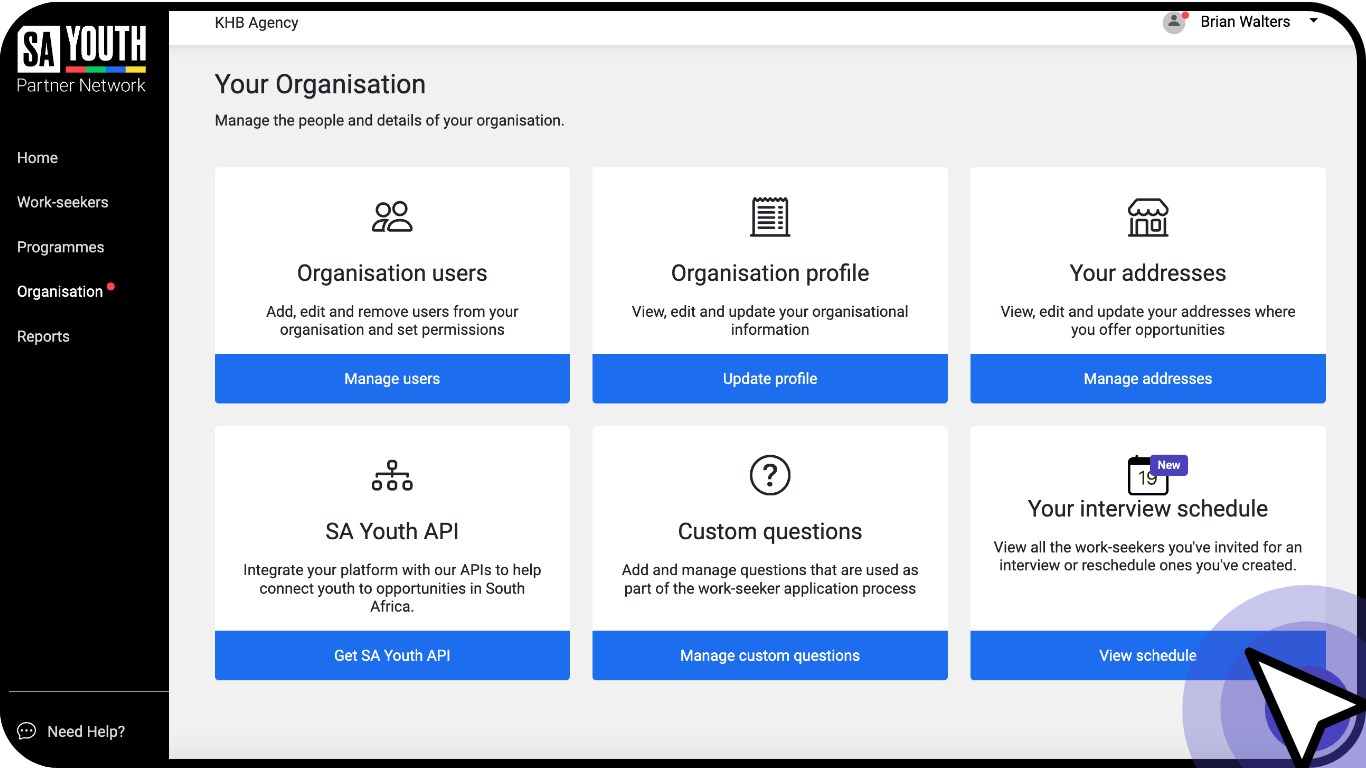Screen dimensions: 1366x768
Task: Click the Custom questions heading
Action: [770, 531]
